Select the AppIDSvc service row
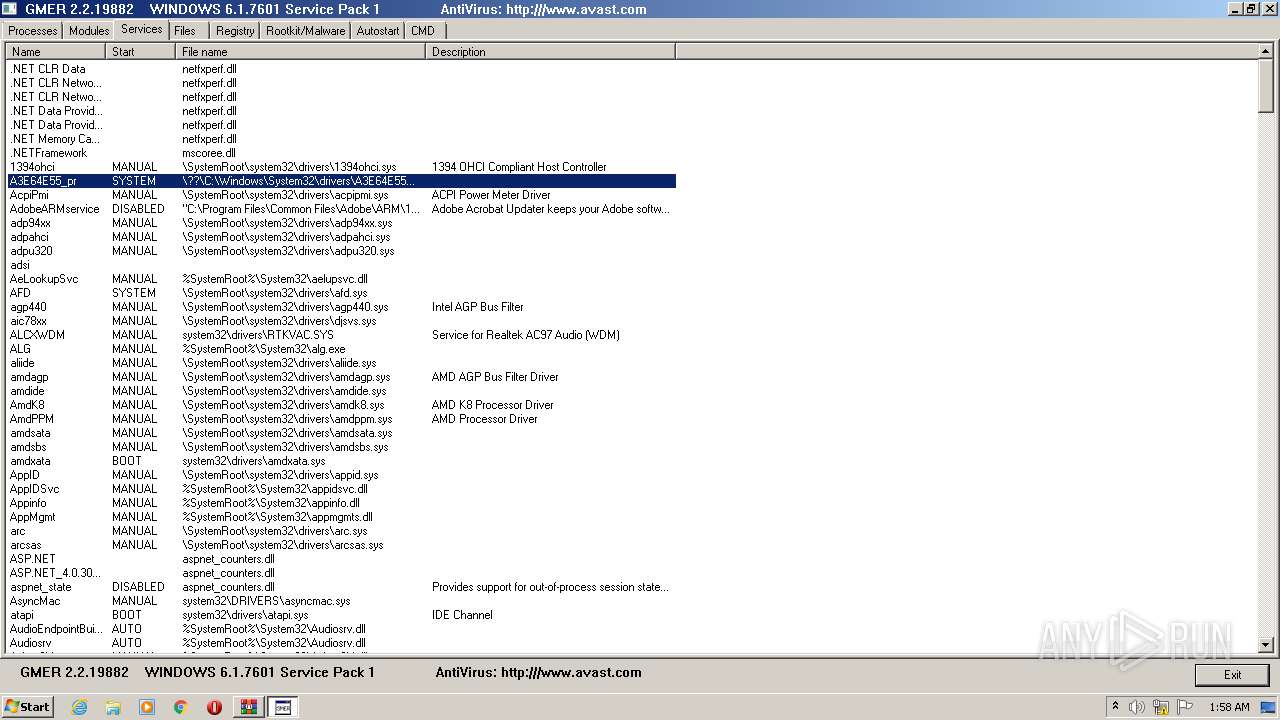1280x720 pixels. click(341, 489)
